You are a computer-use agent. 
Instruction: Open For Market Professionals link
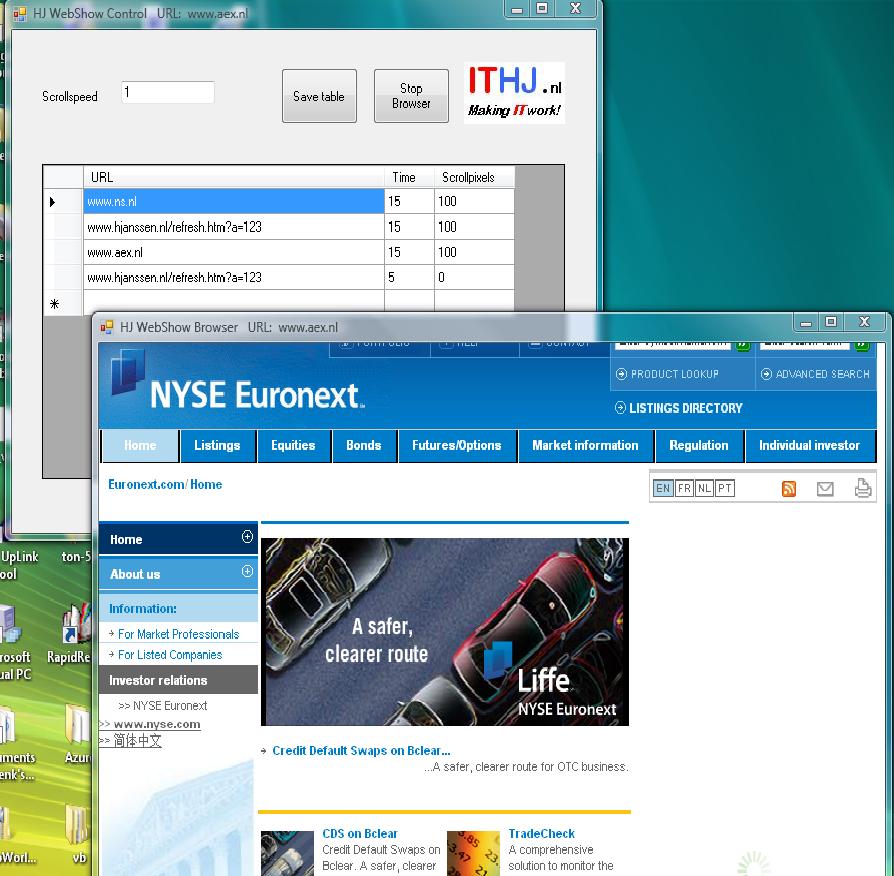pos(178,634)
